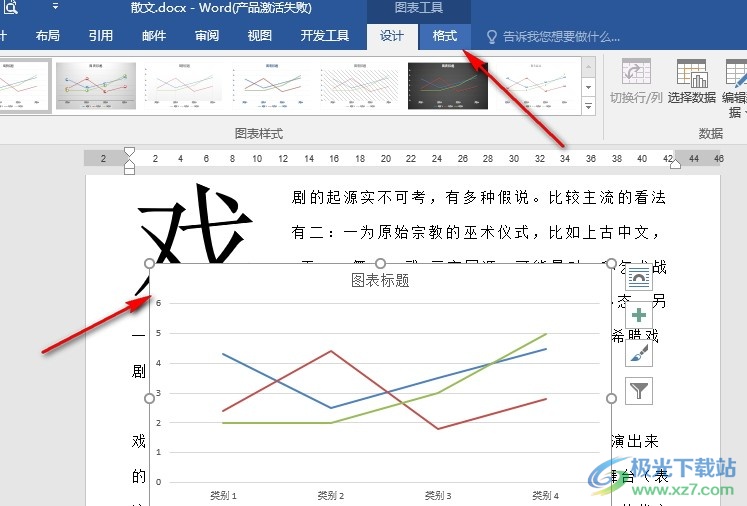Image resolution: width=747 pixels, height=506 pixels.
Task: Choose the first chart style thumbnail
Action: (24, 86)
